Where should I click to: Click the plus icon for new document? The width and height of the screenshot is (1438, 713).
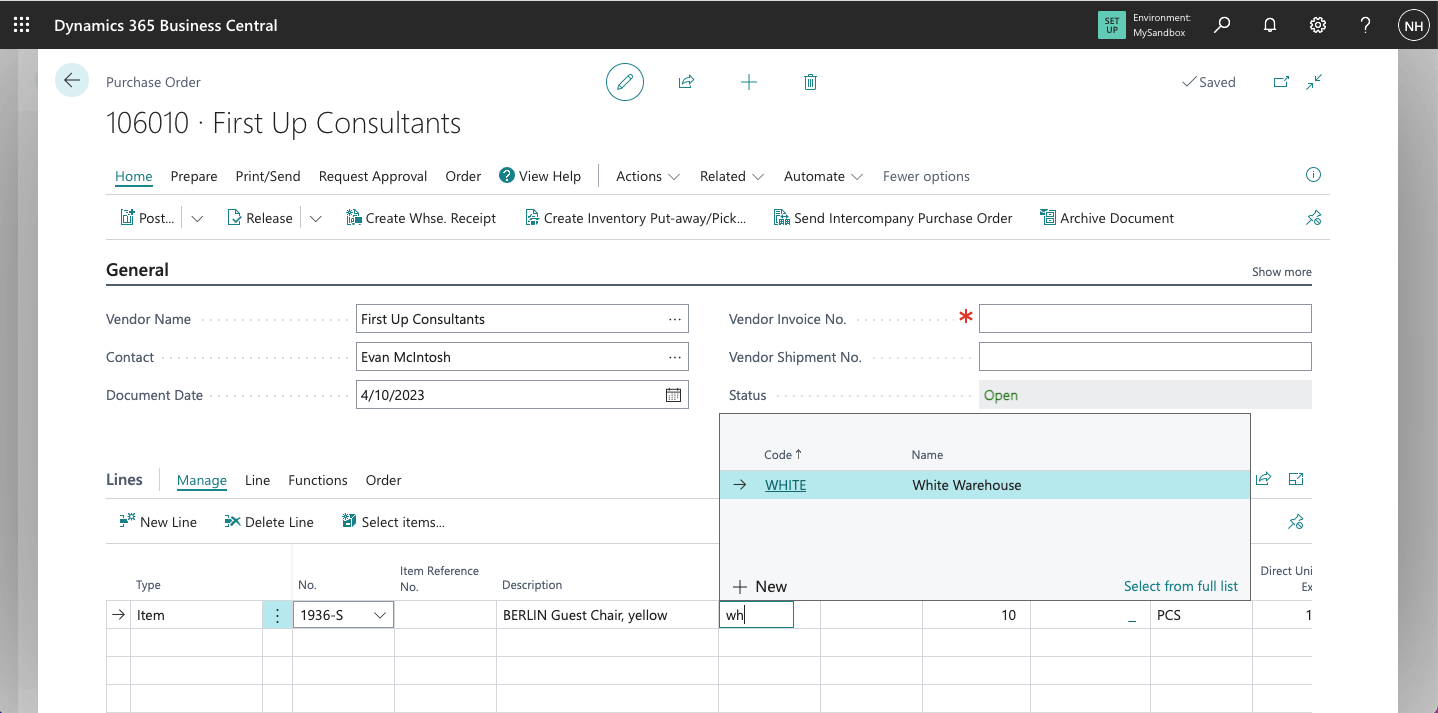[748, 82]
